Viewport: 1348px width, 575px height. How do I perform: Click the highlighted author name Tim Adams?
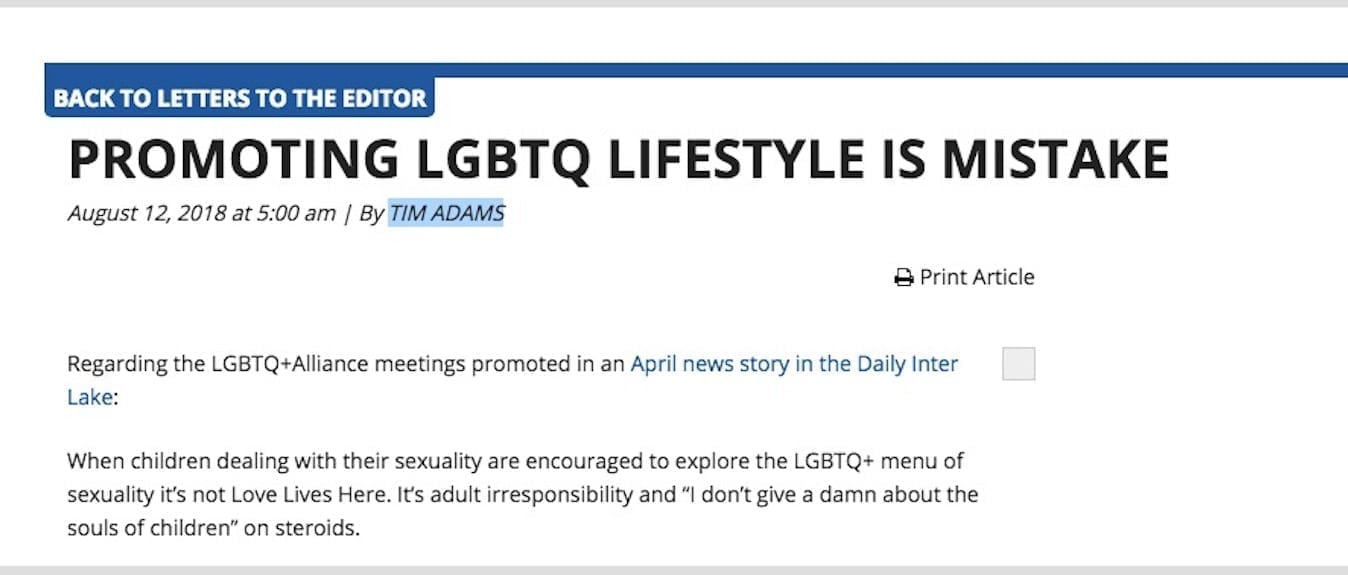tap(446, 213)
